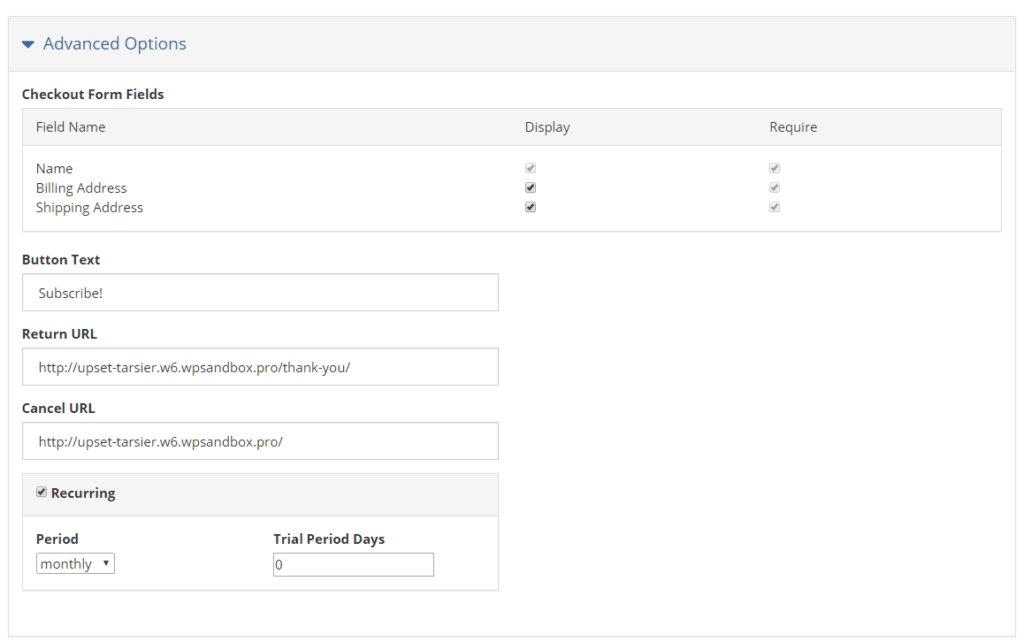Focus the Button Text input field

[x=260, y=293]
